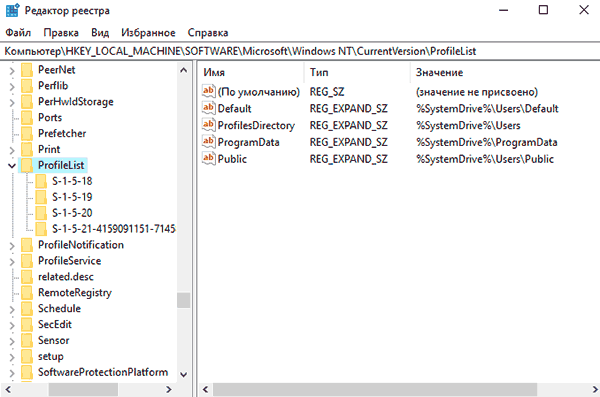Screen dimensions: 600x397
Task: Click the Perflib folder icon
Action: click(x=27, y=86)
